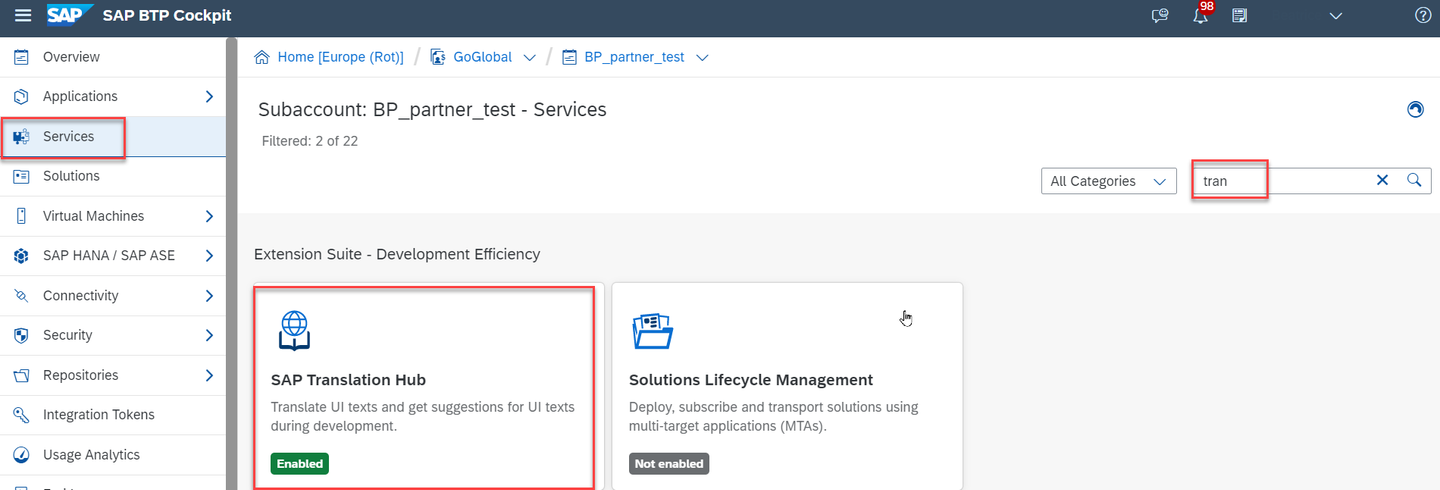Follow the Home [Europe (Rot)] breadcrumb link

pos(340,57)
